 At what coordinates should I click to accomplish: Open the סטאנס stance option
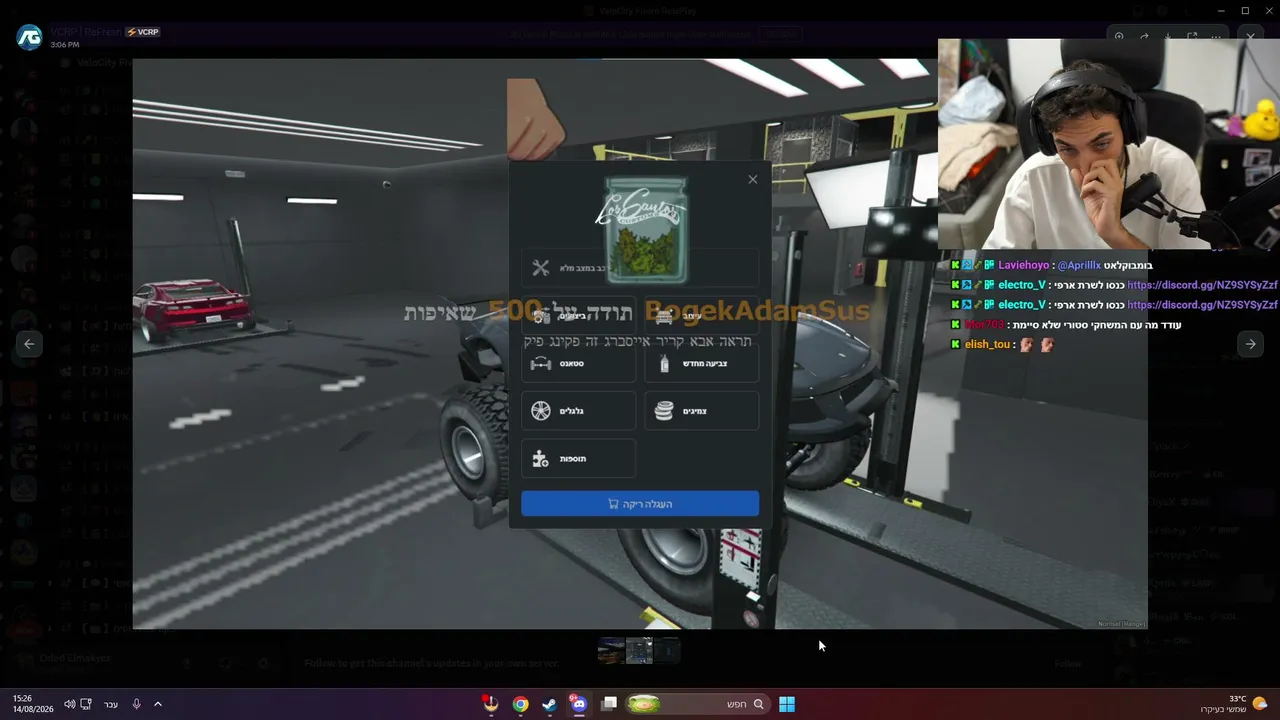pos(578,364)
